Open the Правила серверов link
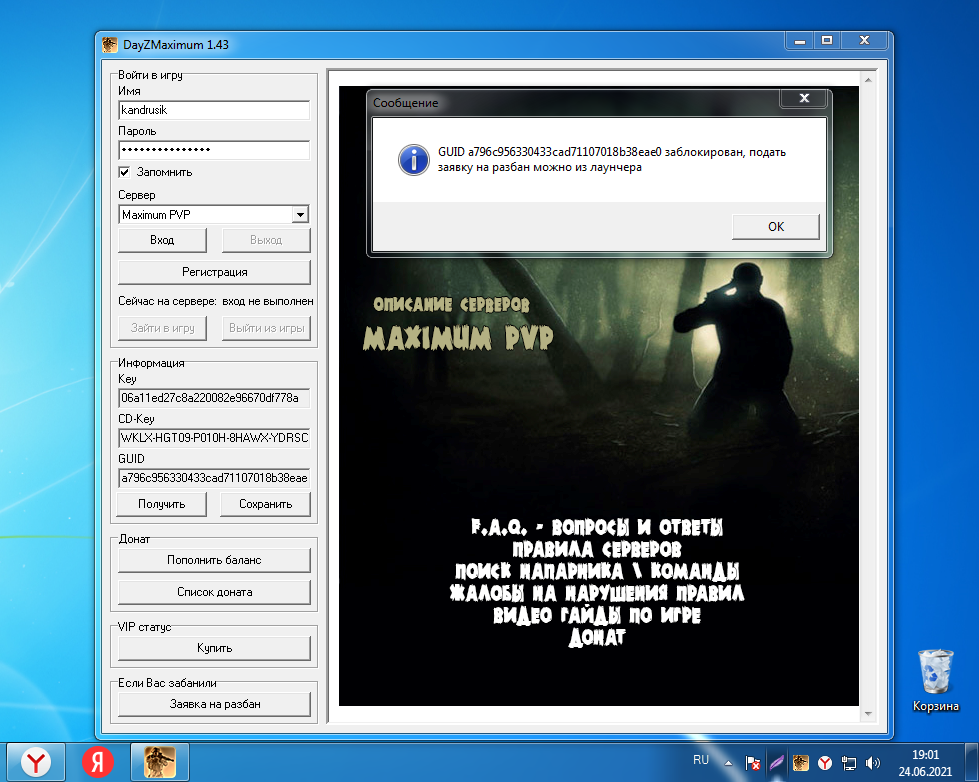979x782 pixels. coord(597,550)
